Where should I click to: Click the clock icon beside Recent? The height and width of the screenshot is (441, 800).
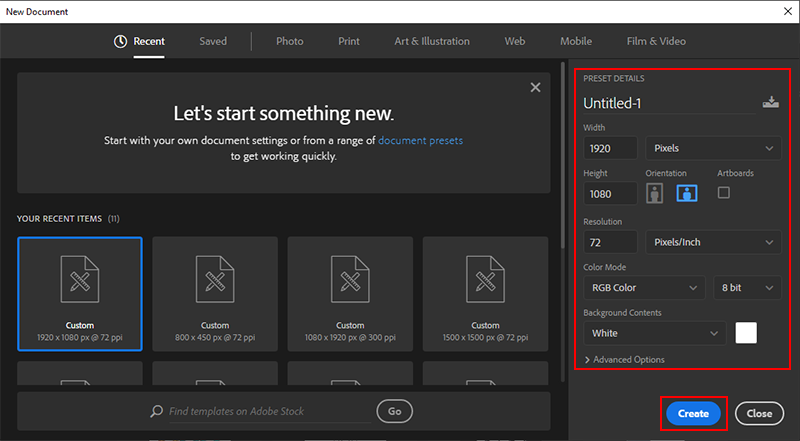(120, 42)
